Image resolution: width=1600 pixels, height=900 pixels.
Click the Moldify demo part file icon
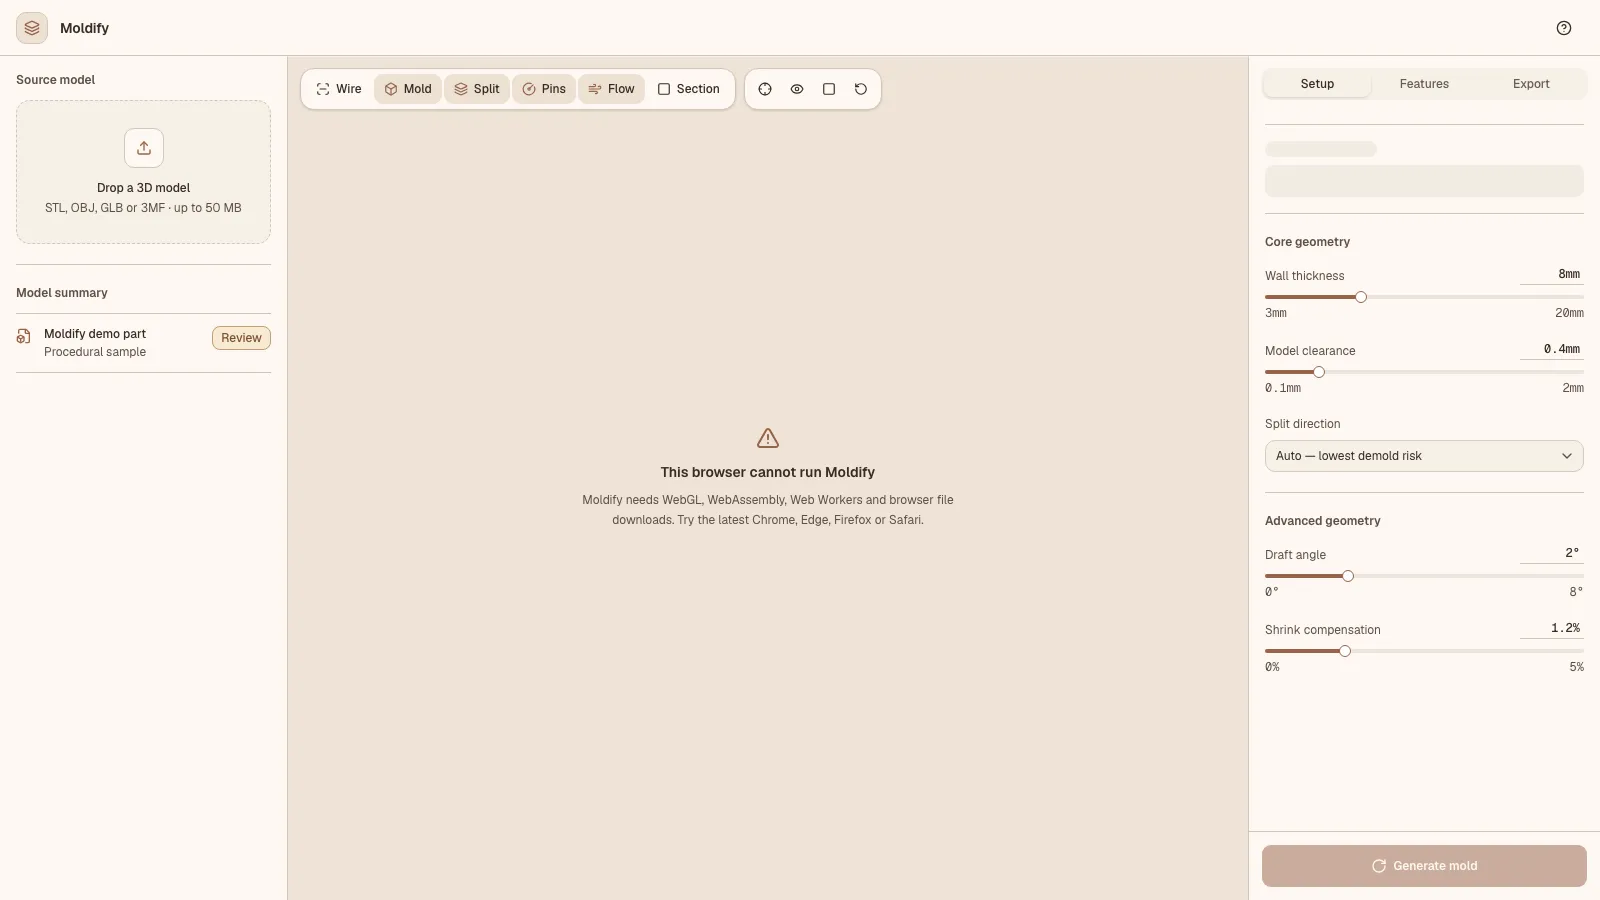tap(23, 337)
